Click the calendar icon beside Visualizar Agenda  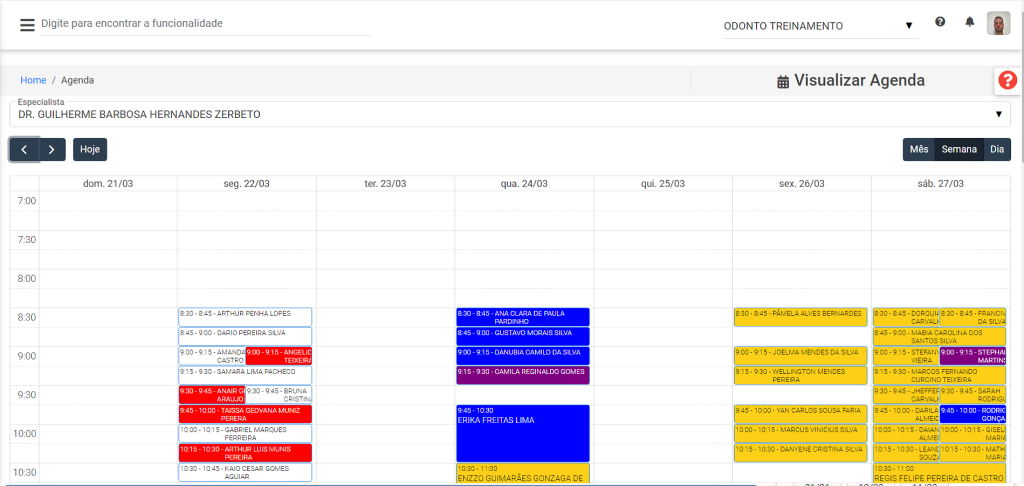click(783, 82)
